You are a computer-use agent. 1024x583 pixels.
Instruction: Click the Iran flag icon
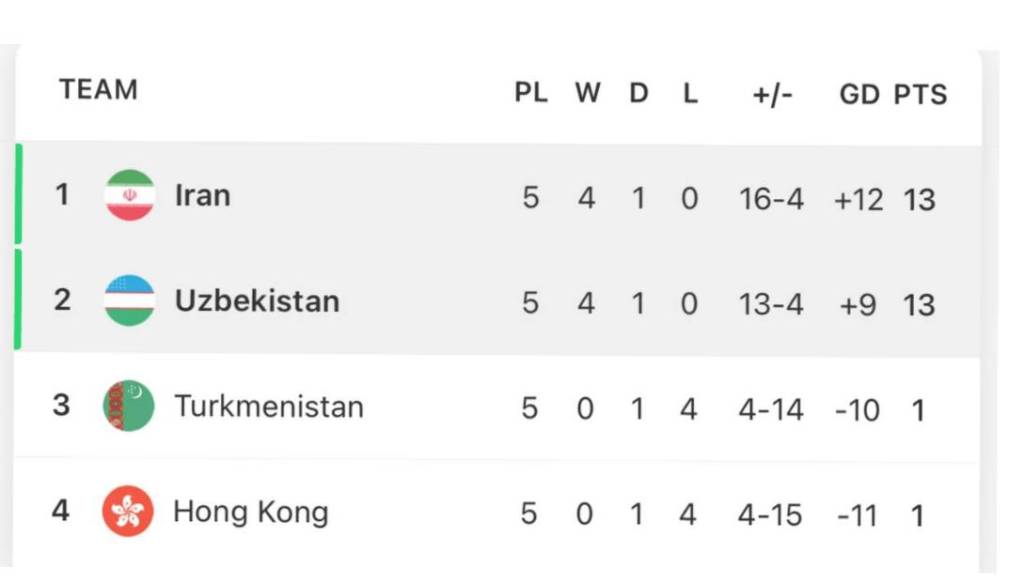[130, 195]
